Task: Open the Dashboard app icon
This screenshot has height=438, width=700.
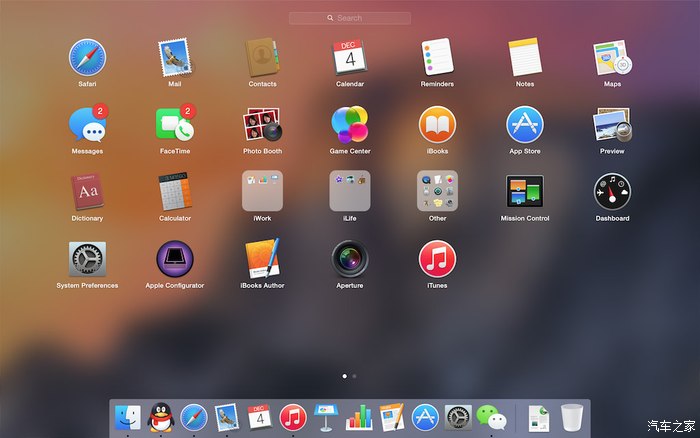Action: pyautogui.click(x=612, y=190)
